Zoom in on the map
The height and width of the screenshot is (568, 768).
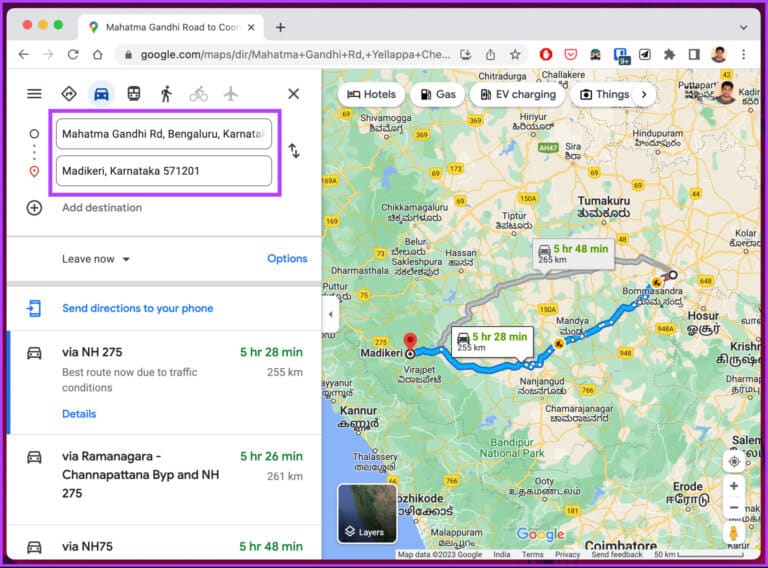point(734,486)
